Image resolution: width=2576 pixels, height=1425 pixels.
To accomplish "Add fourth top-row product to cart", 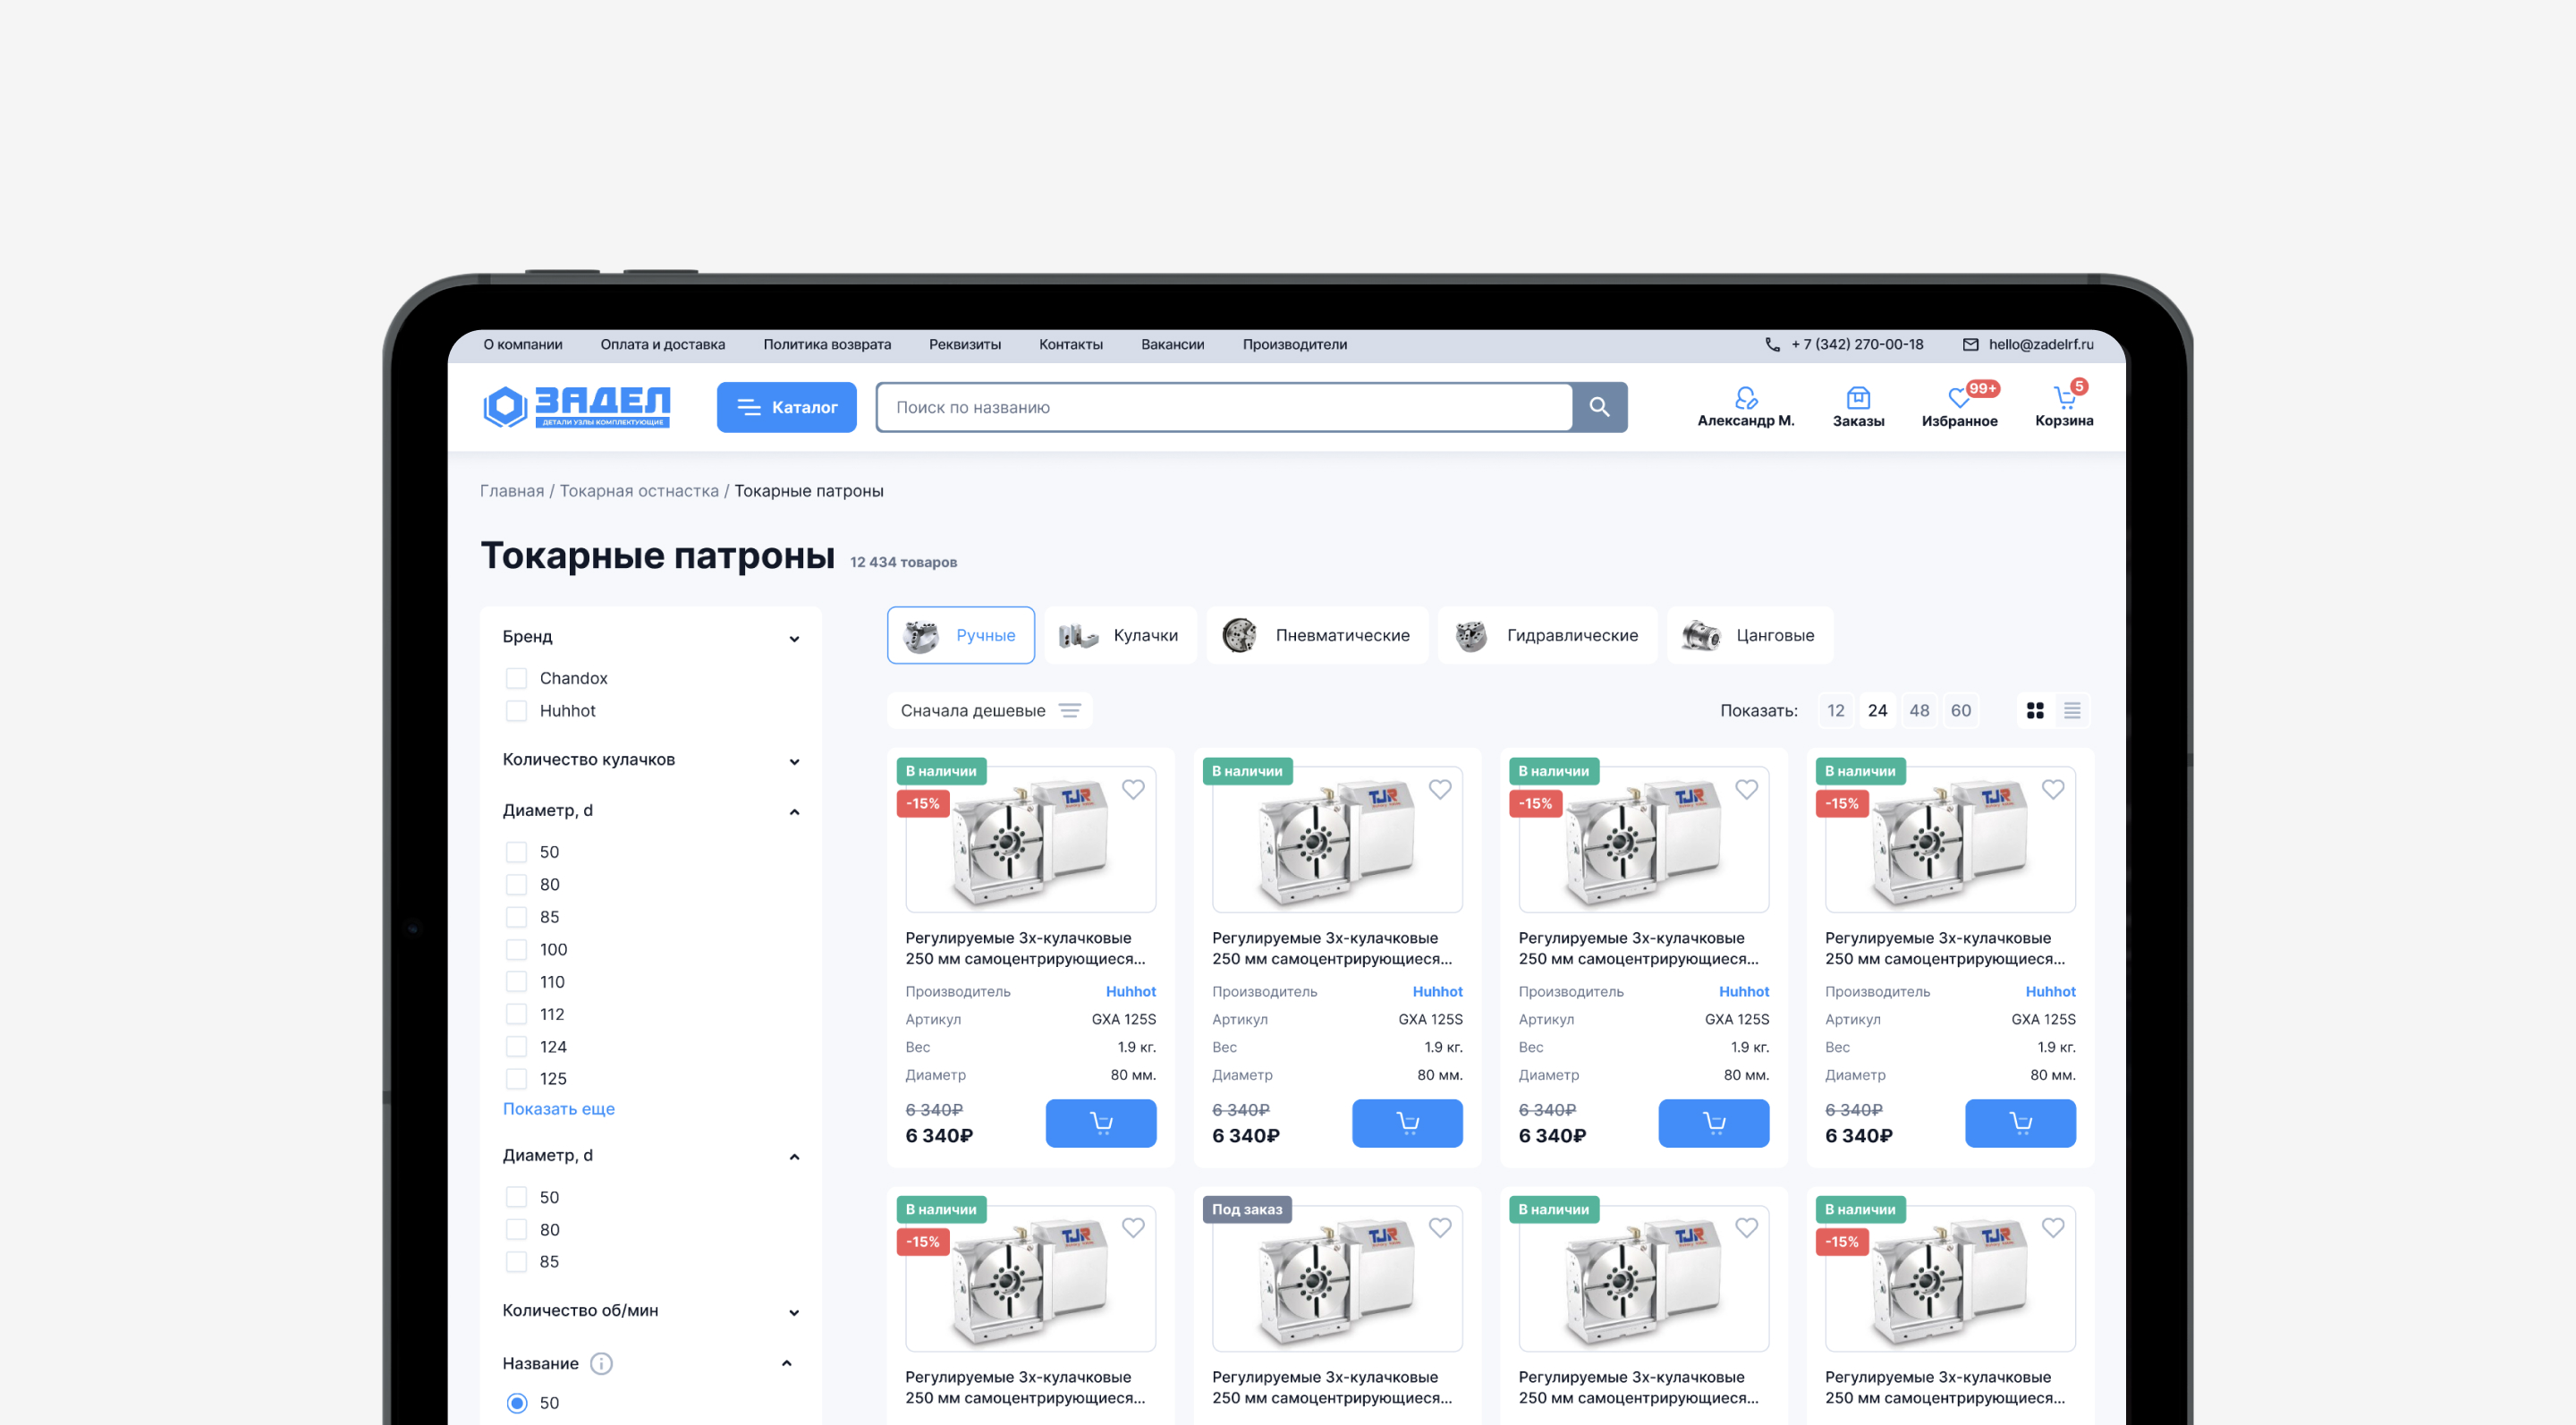I will click(2020, 1123).
